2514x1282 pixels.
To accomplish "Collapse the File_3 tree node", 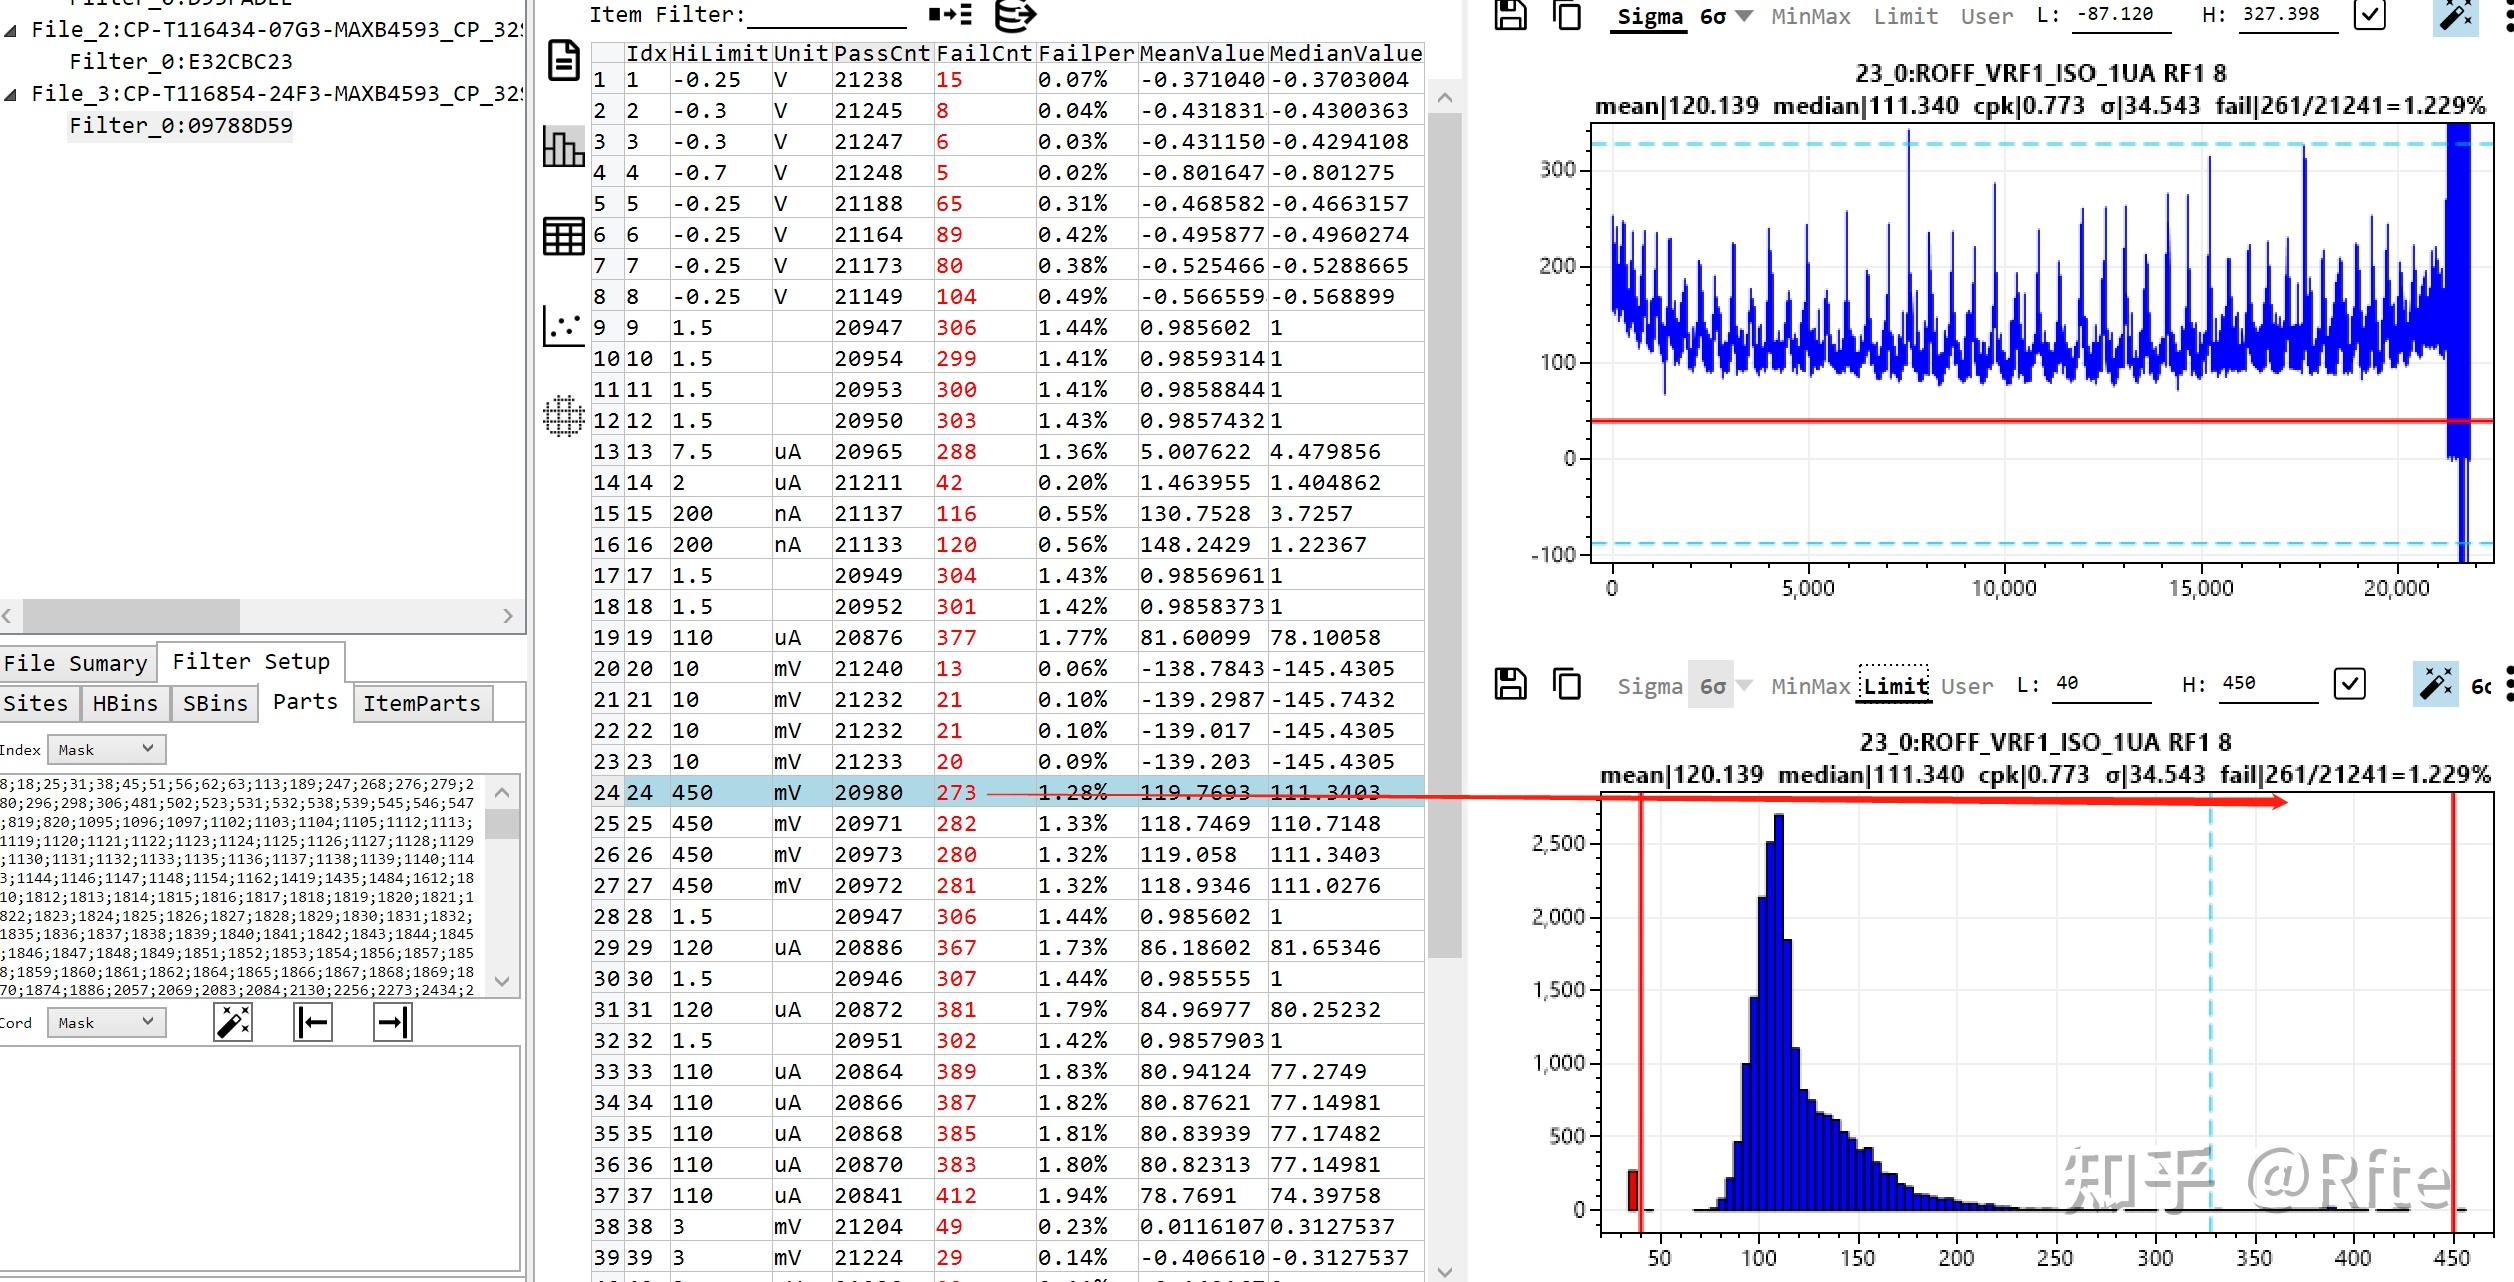I will (11, 95).
